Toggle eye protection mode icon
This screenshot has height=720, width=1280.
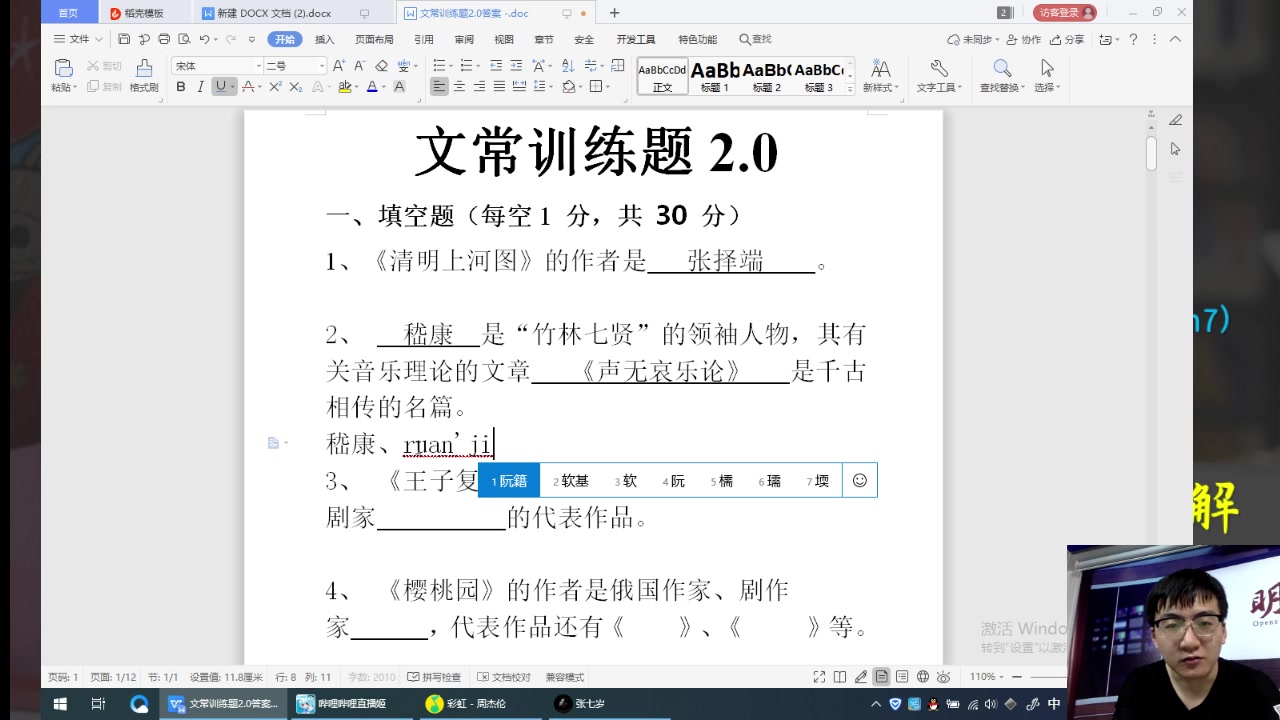943,677
